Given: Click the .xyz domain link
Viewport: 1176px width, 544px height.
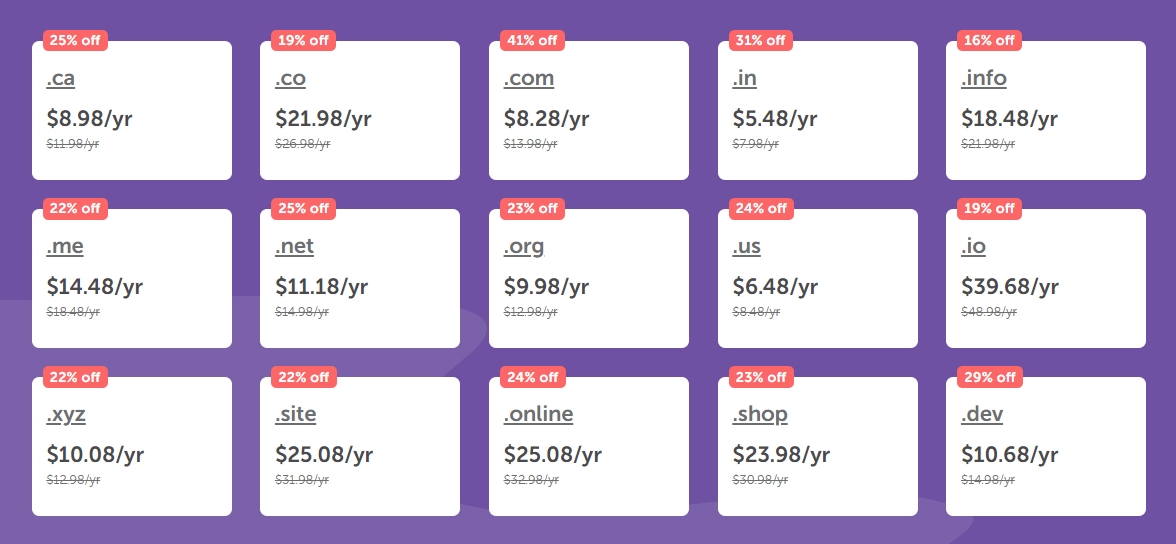Looking at the screenshot, I should click(x=66, y=414).
